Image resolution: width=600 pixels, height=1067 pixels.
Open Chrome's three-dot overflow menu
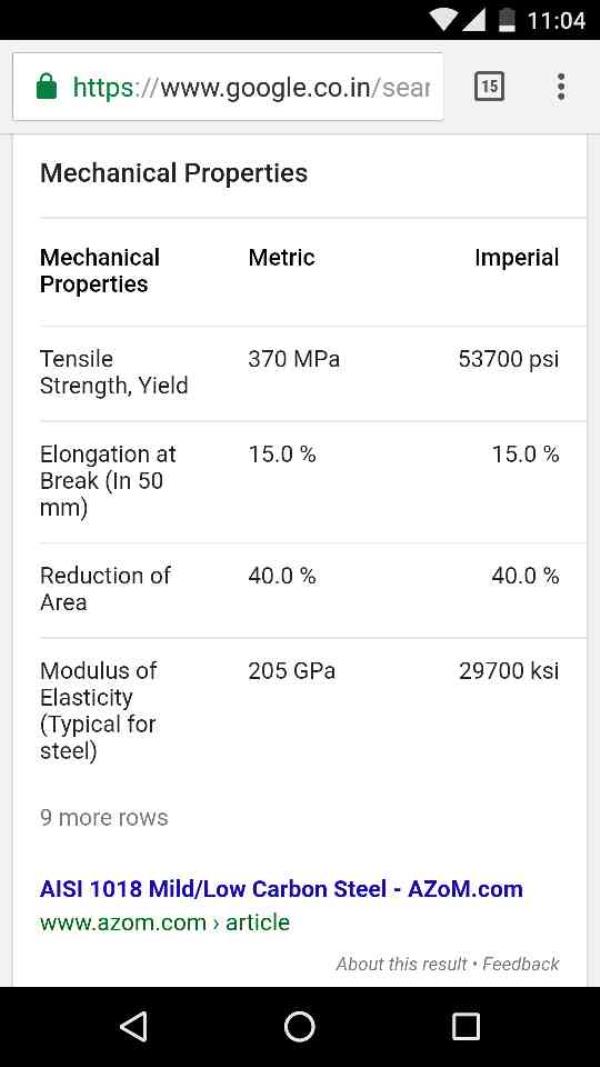[561, 87]
